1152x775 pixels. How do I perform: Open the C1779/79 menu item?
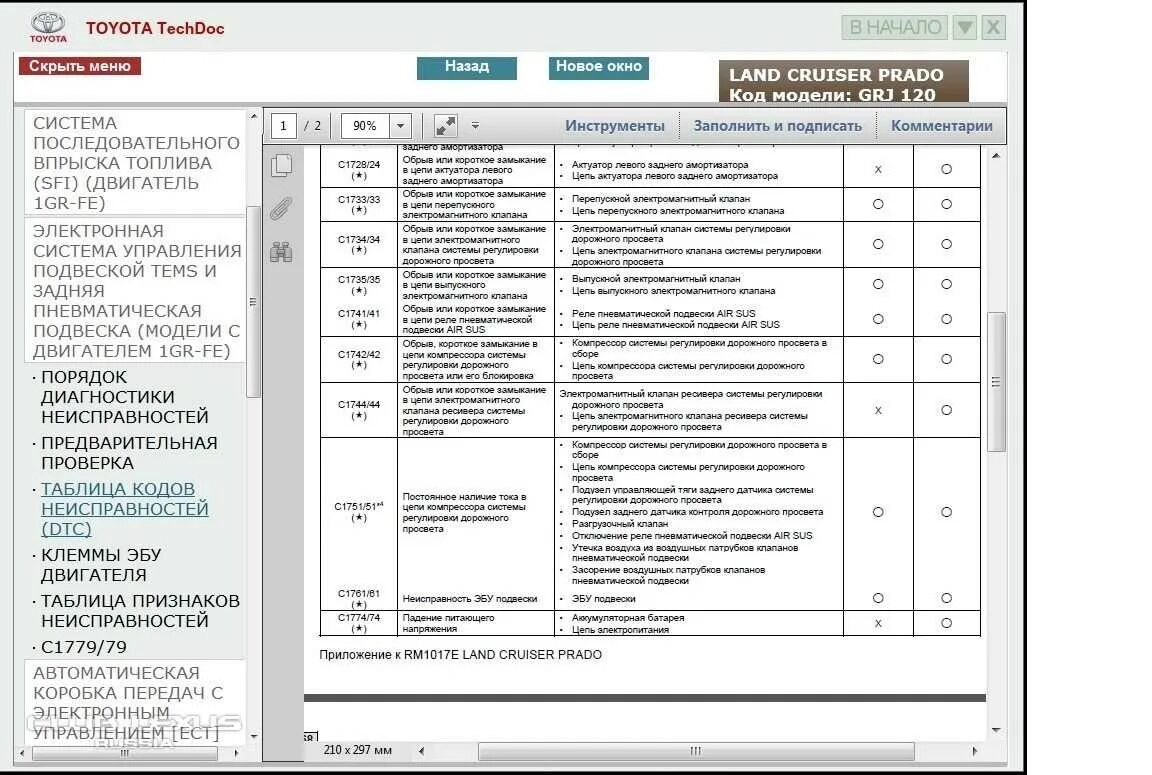click(x=84, y=647)
